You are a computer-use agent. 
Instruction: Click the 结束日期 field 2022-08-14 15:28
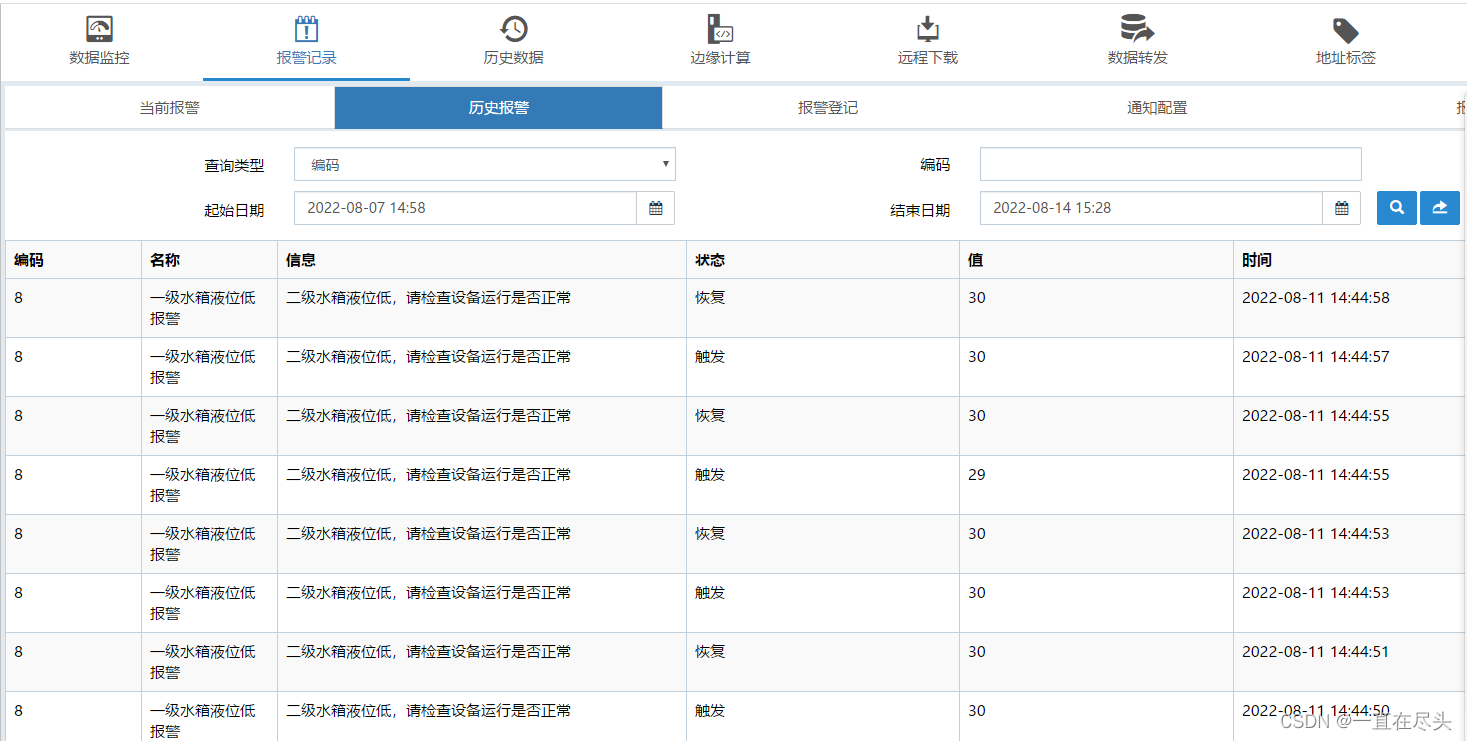tap(1152, 208)
